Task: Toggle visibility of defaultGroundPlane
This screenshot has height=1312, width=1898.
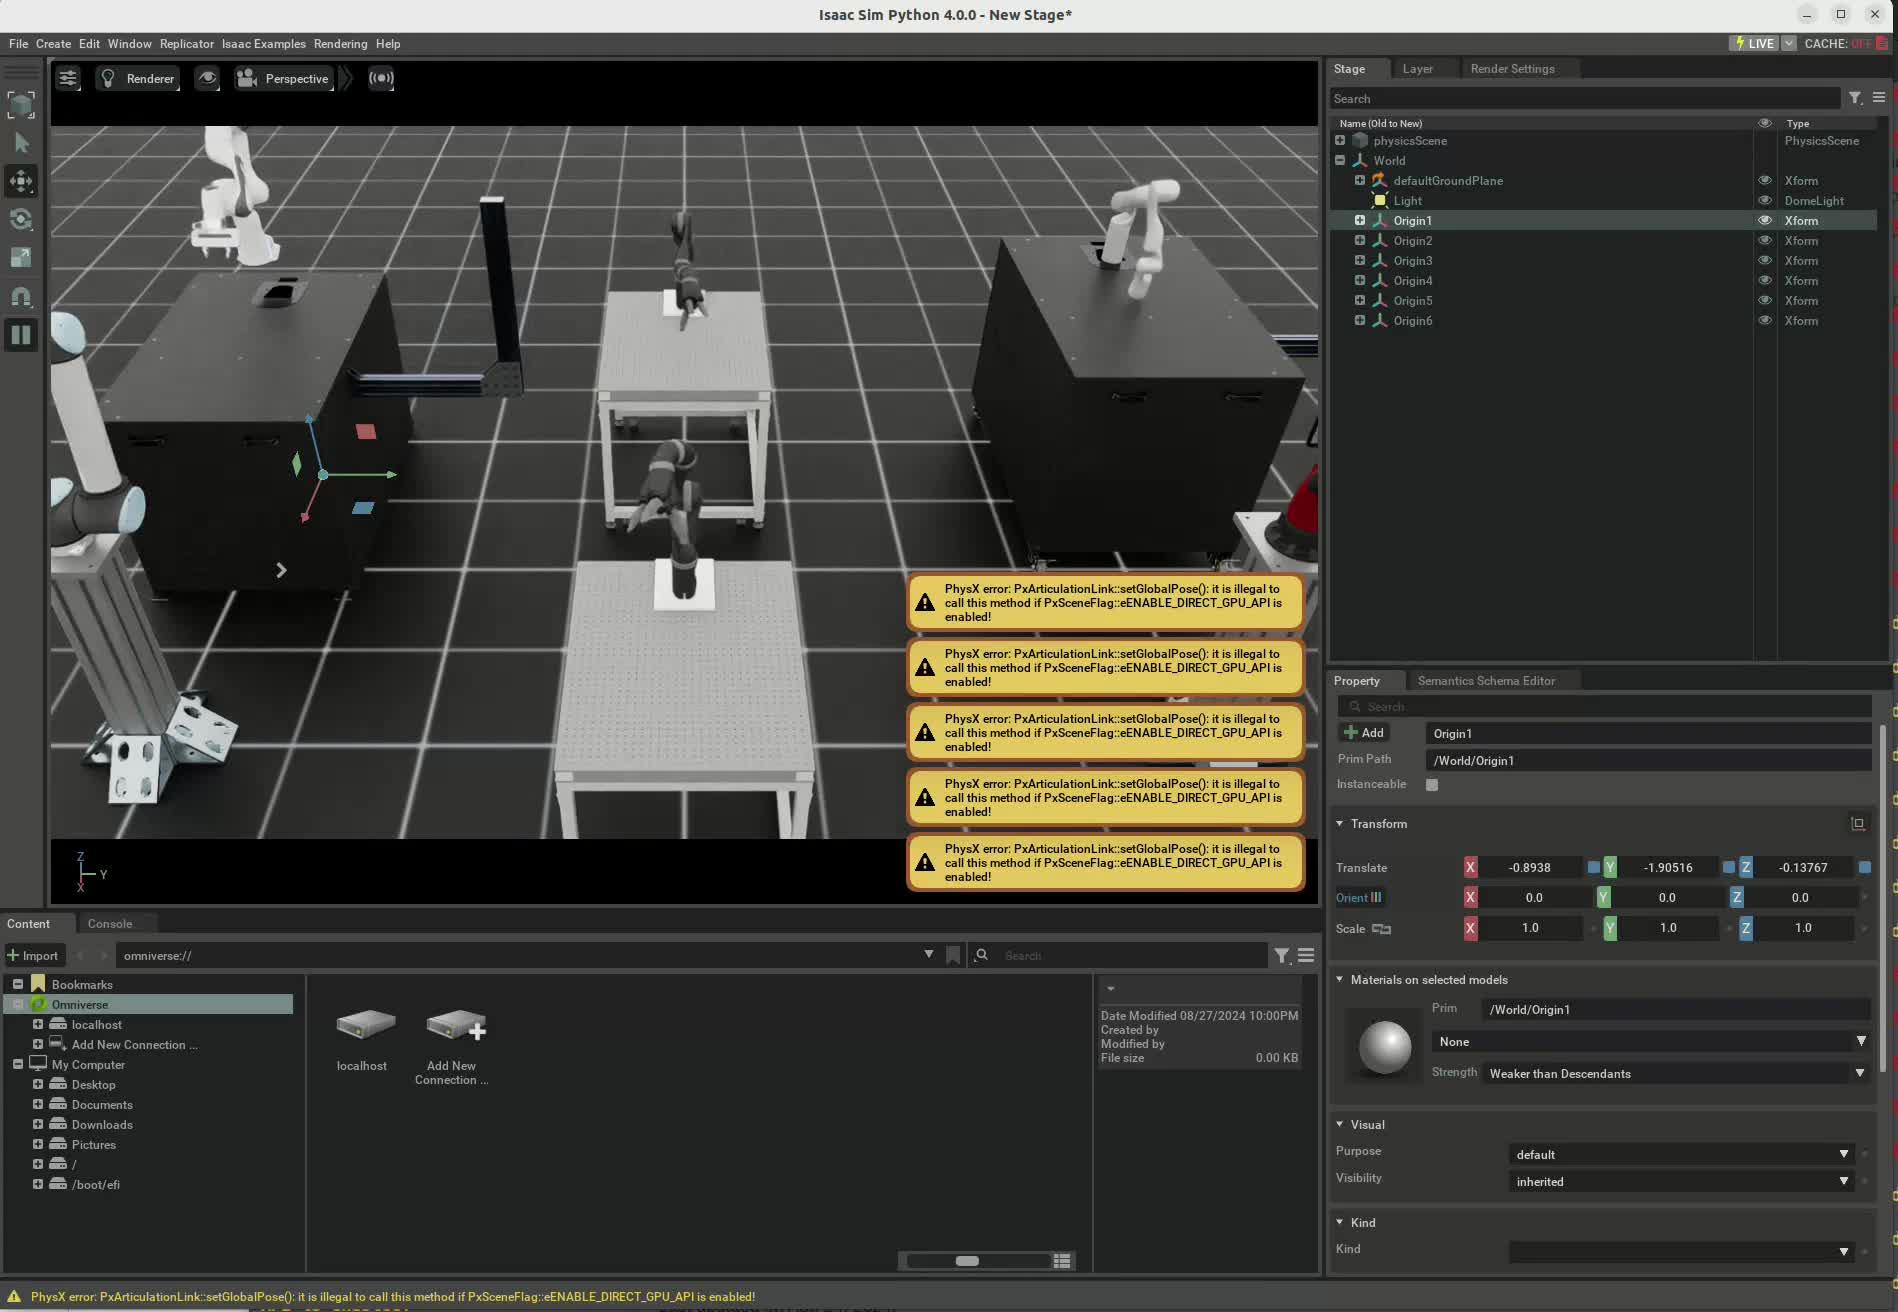Action: pyautogui.click(x=1764, y=181)
